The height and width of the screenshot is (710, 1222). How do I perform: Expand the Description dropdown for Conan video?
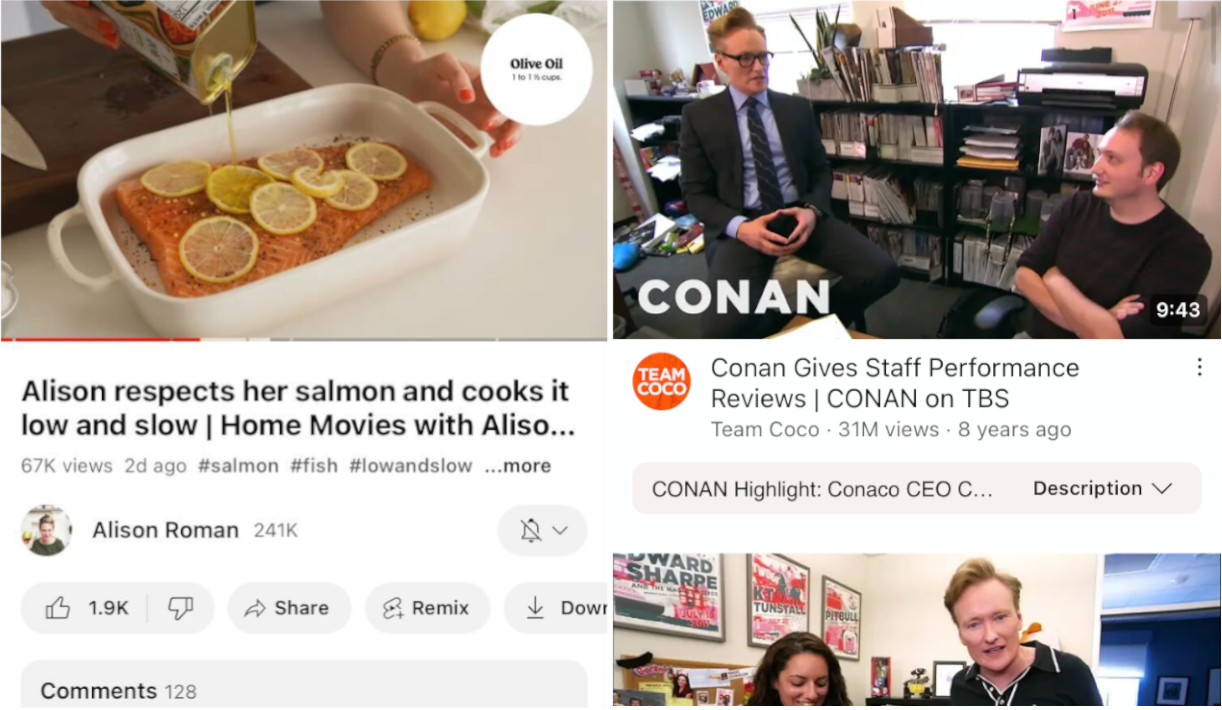click(1102, 489)
